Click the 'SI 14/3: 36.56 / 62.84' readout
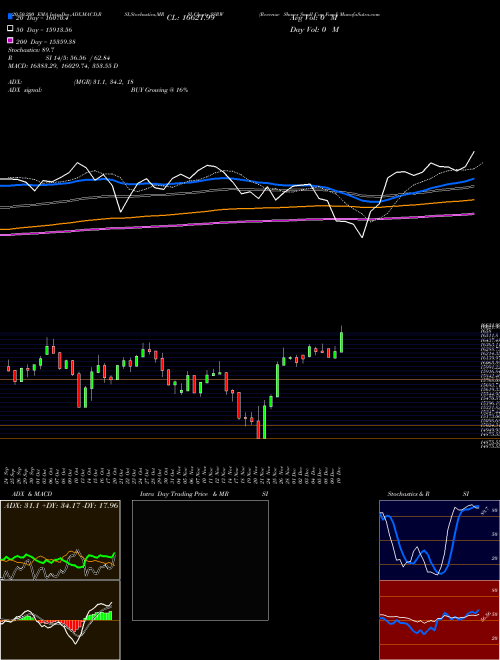 [x=78, y=58]
